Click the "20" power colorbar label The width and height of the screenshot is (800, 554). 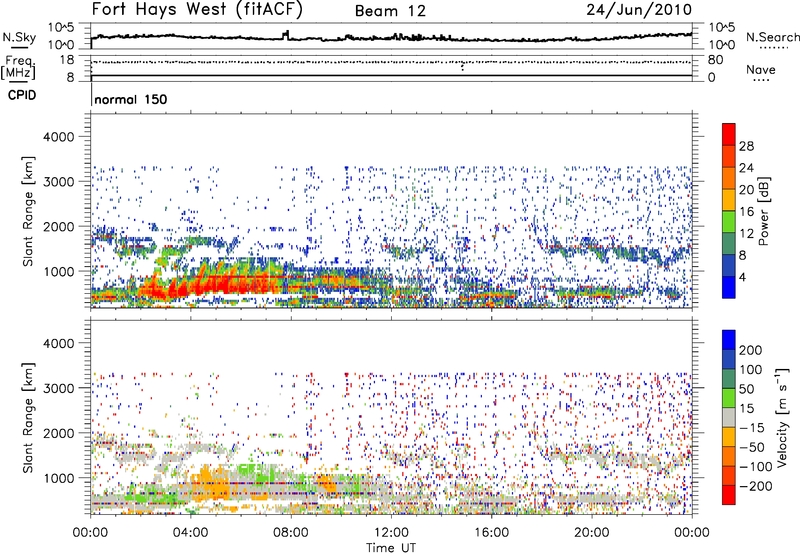[x=746, y=190]
